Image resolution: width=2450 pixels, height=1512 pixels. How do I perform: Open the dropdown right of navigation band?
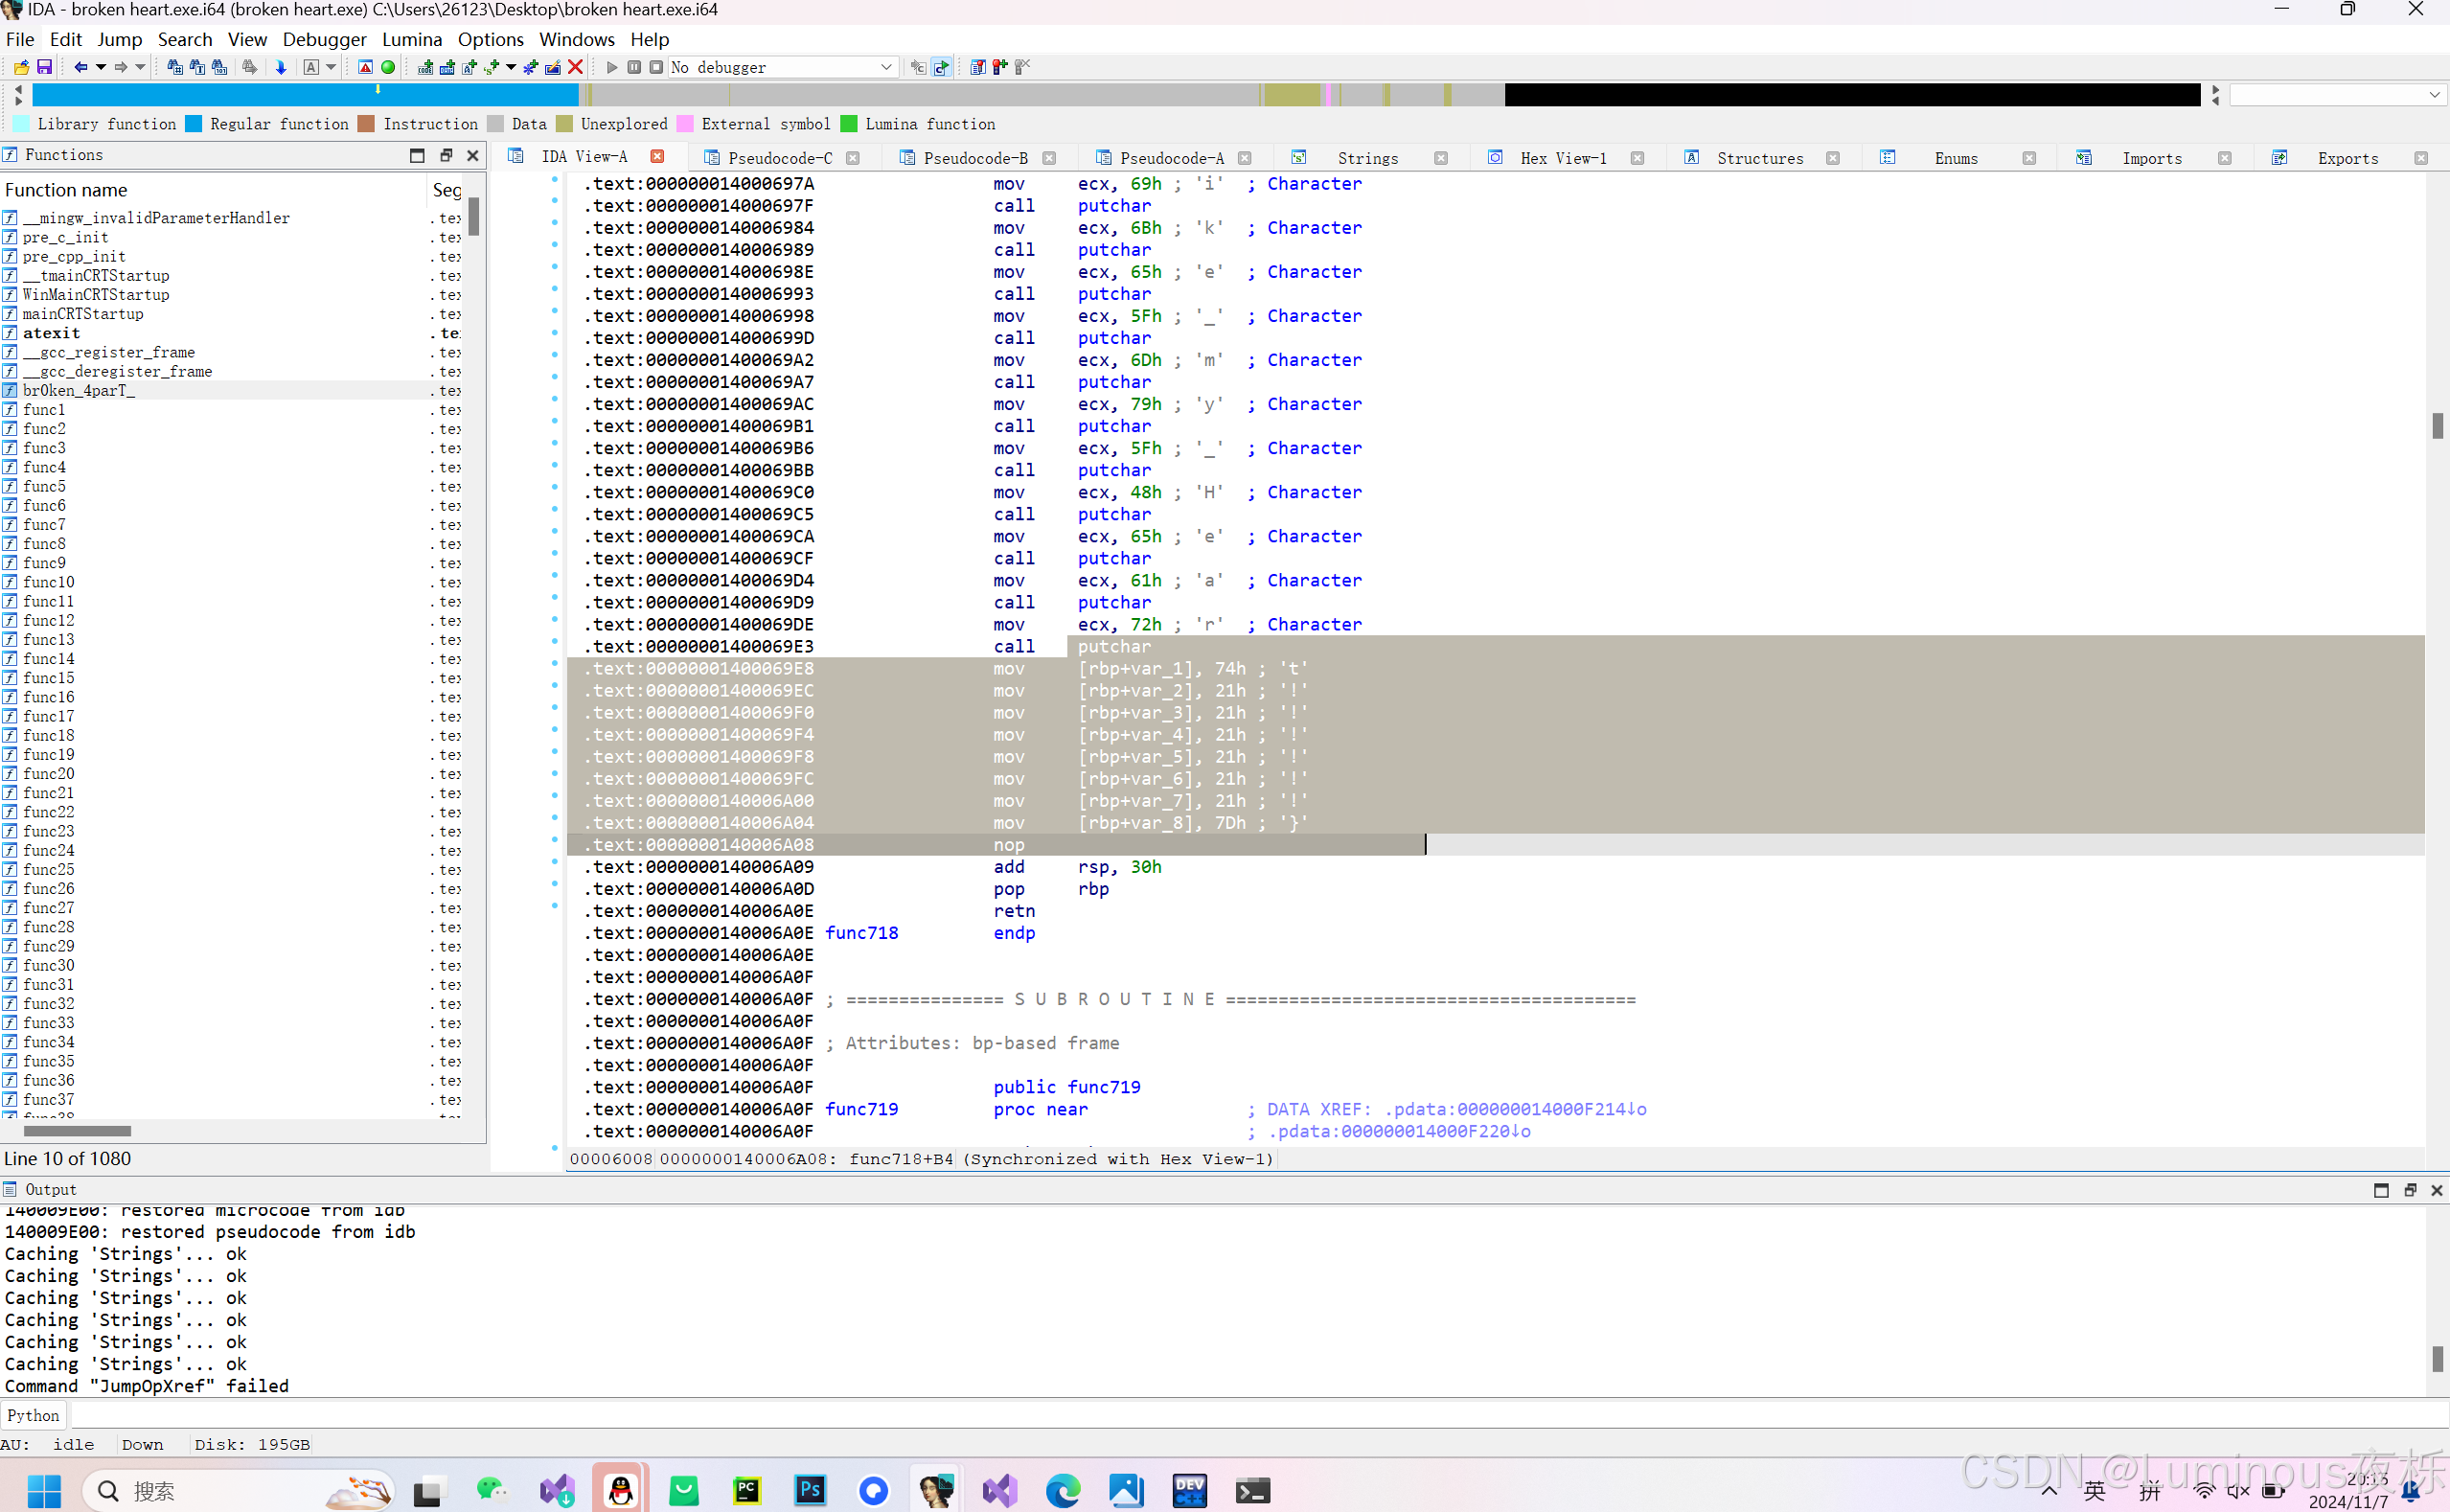coord(2434,95)
